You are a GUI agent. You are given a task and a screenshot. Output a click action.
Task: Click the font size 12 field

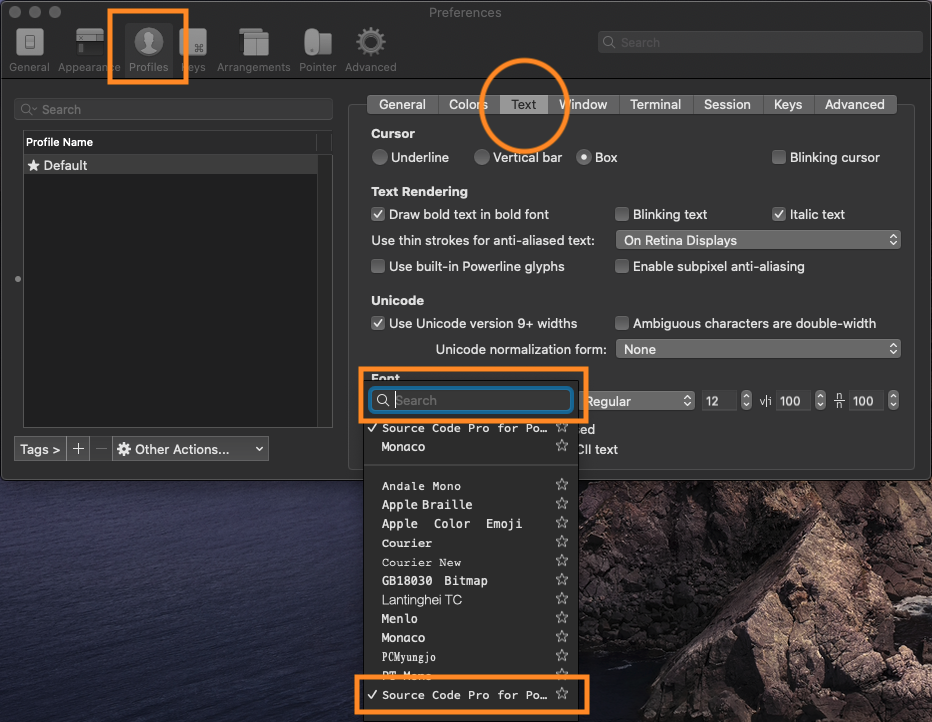pos(719,401)
